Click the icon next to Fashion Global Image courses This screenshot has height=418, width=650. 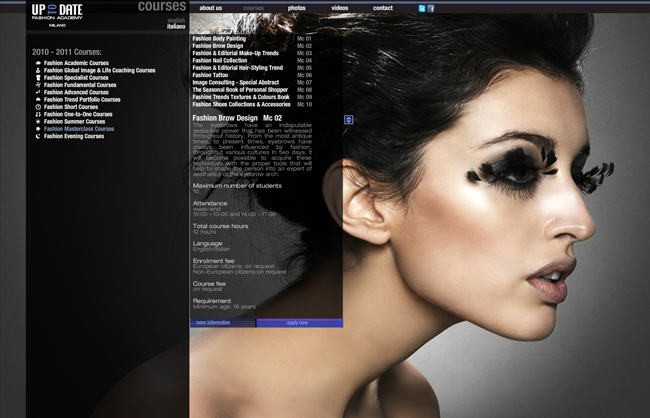[38, 70]
